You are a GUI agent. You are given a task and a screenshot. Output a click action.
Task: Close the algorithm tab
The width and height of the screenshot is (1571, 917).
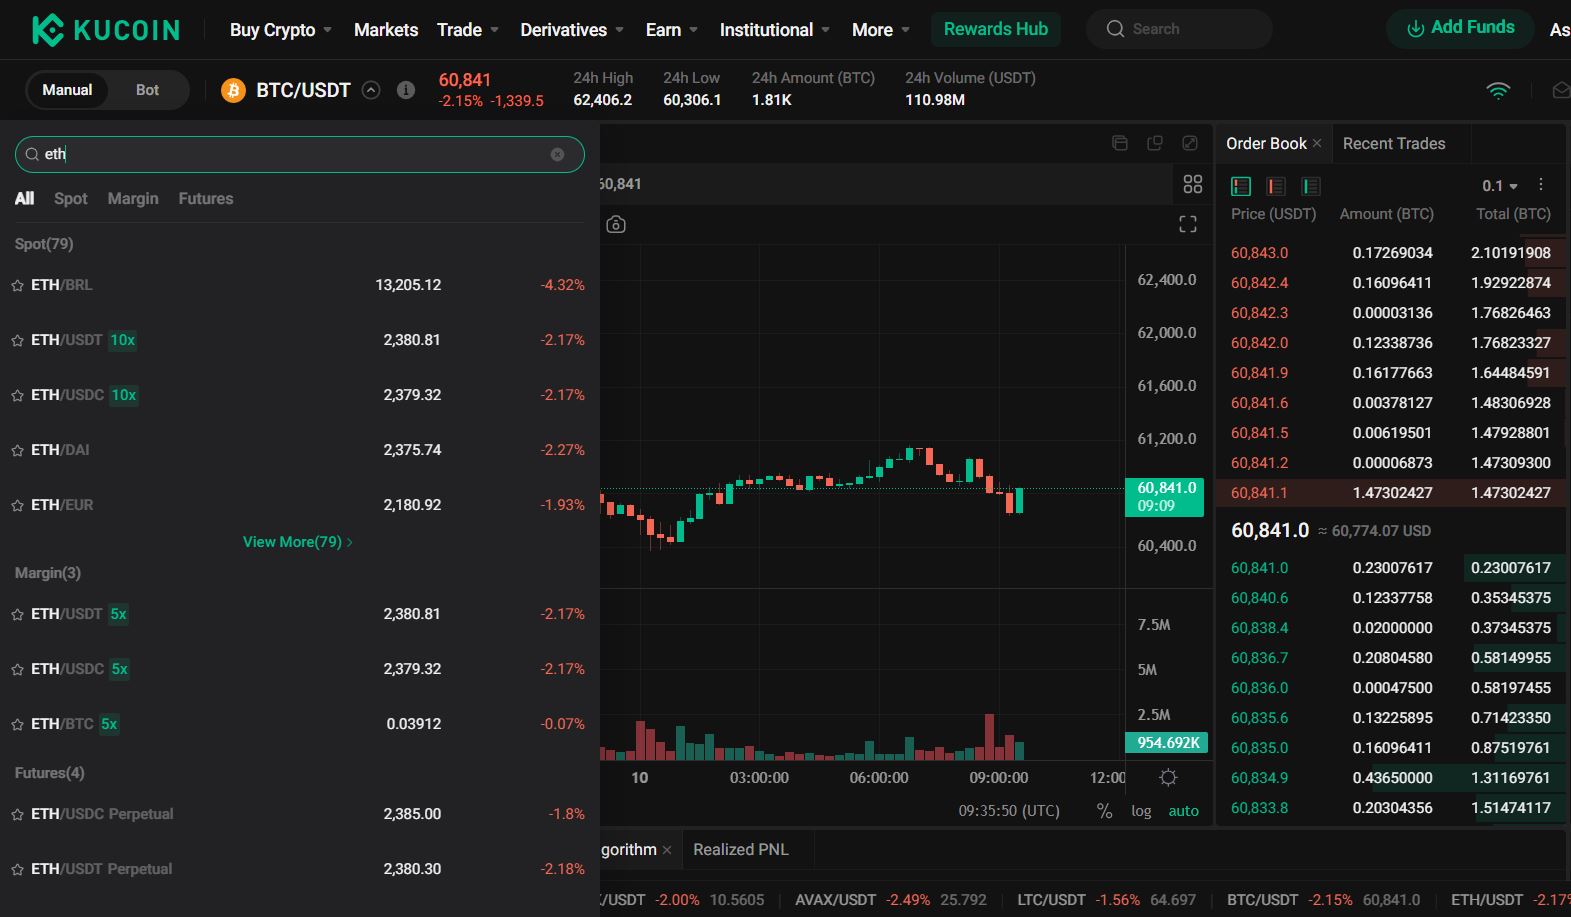tap(667, 850)
